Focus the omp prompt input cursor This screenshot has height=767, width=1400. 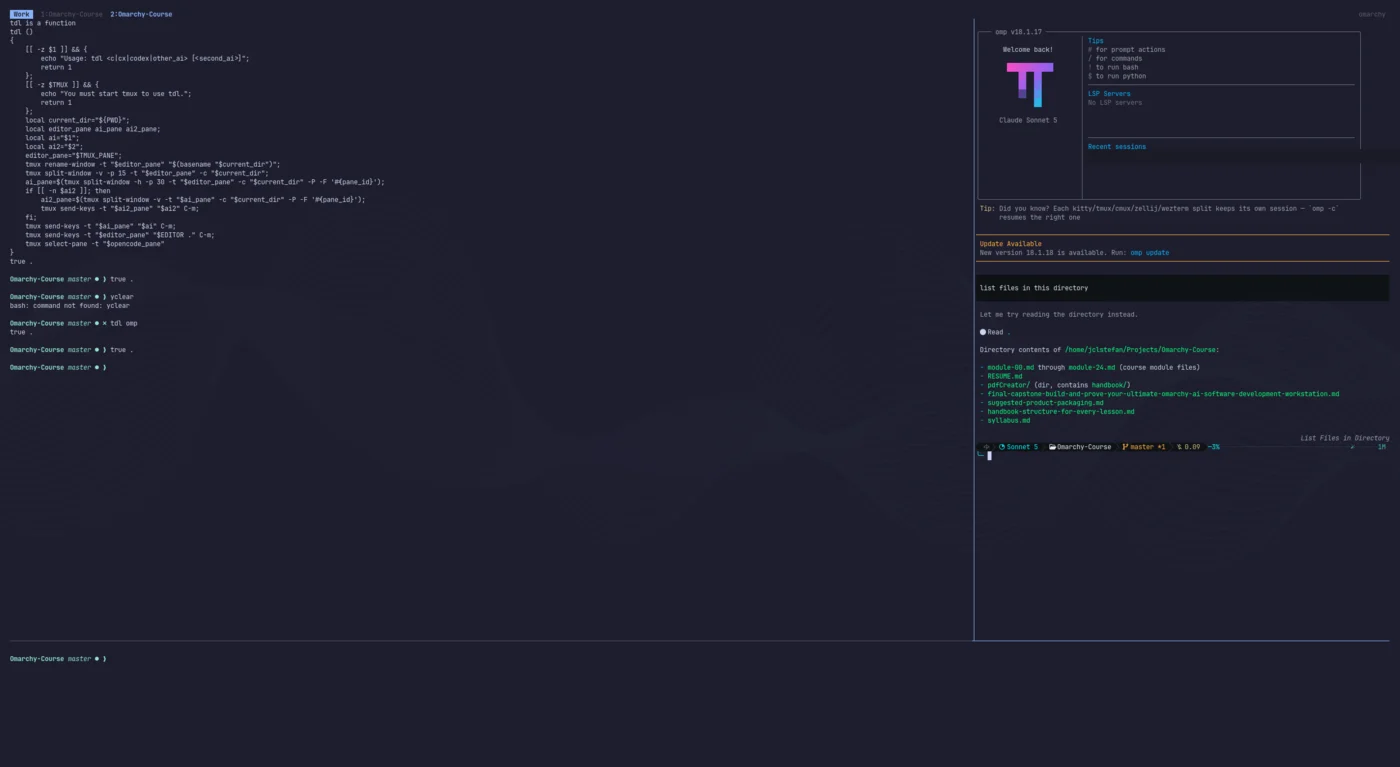pyautogui.click(x=990, y=456)
